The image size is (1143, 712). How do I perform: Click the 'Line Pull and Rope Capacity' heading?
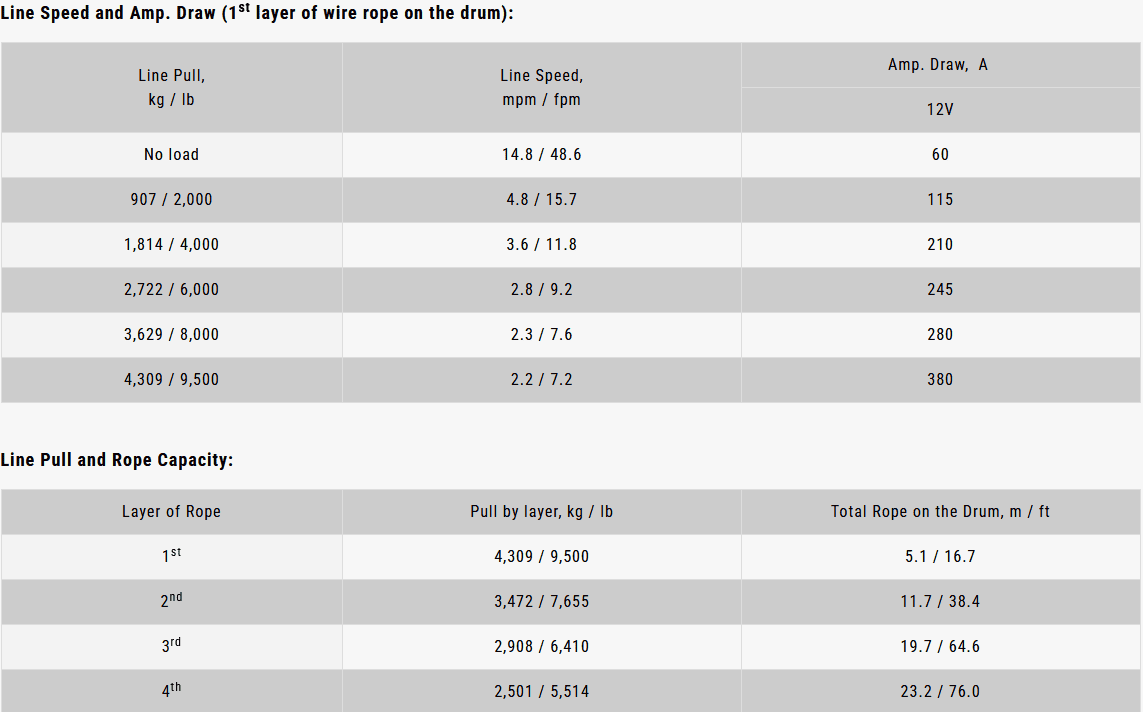[117, 460]
